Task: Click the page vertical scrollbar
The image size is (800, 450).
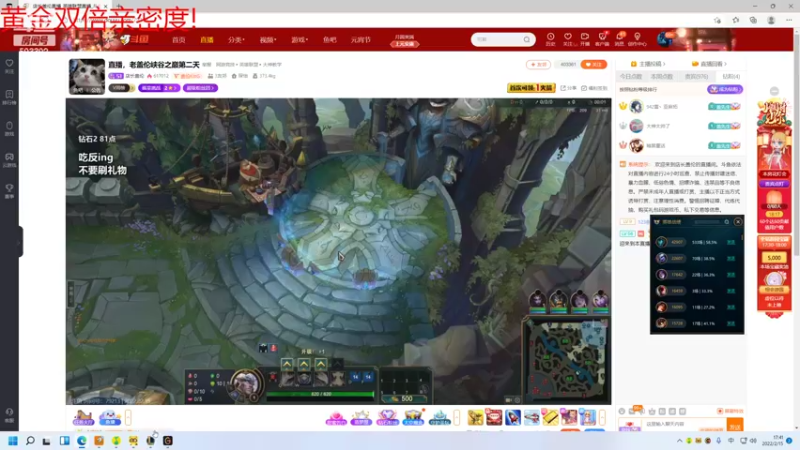Action: click(796, 143)
